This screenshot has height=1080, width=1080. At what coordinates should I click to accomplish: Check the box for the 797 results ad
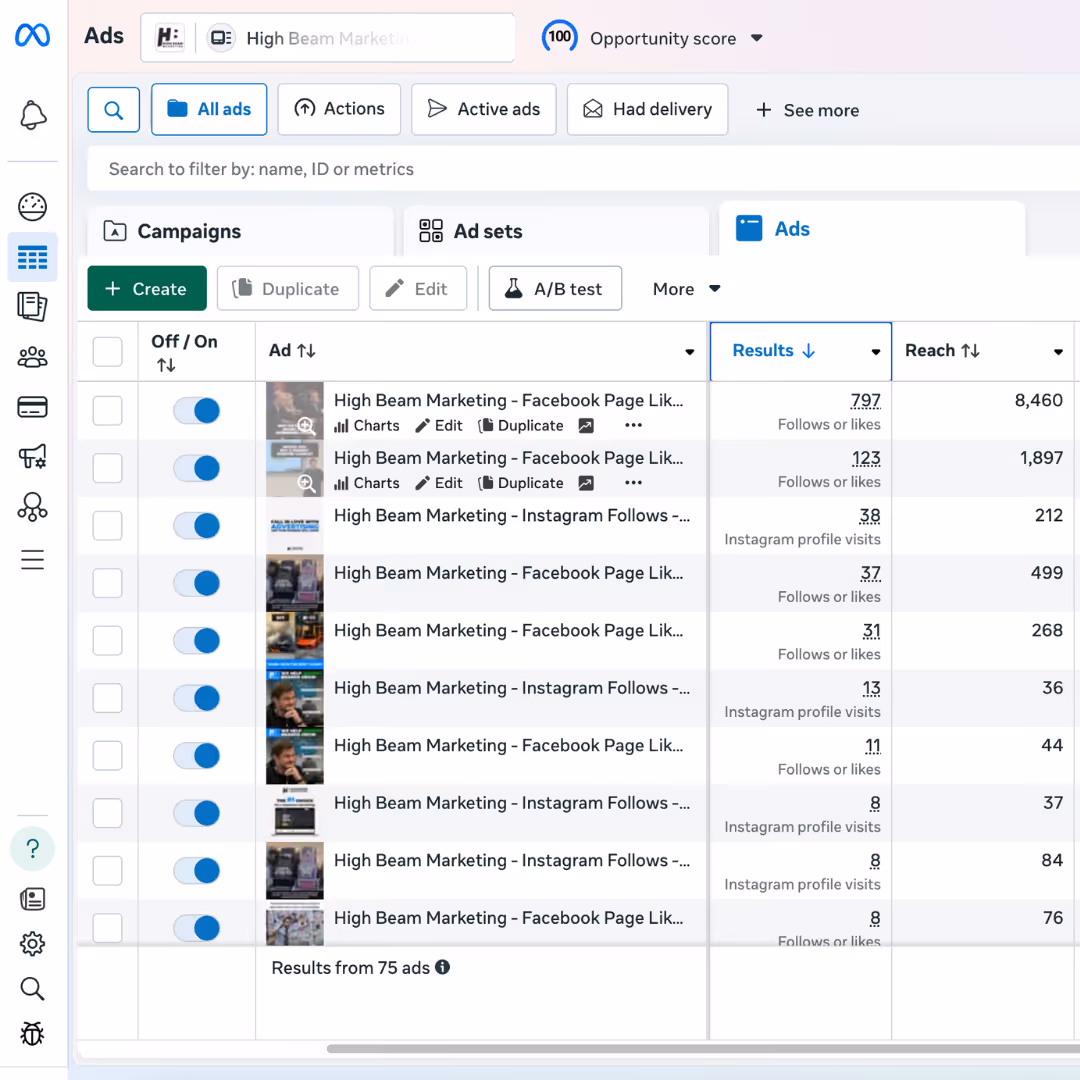[x=107, y=411]
